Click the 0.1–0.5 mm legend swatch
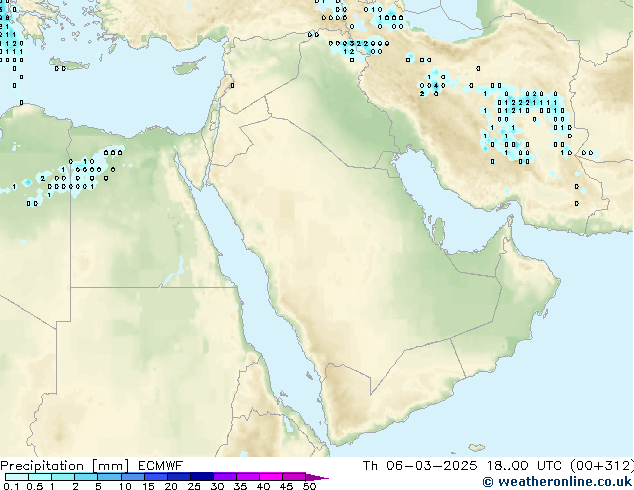The image size is (634, 490). click(x=17, y=477)
